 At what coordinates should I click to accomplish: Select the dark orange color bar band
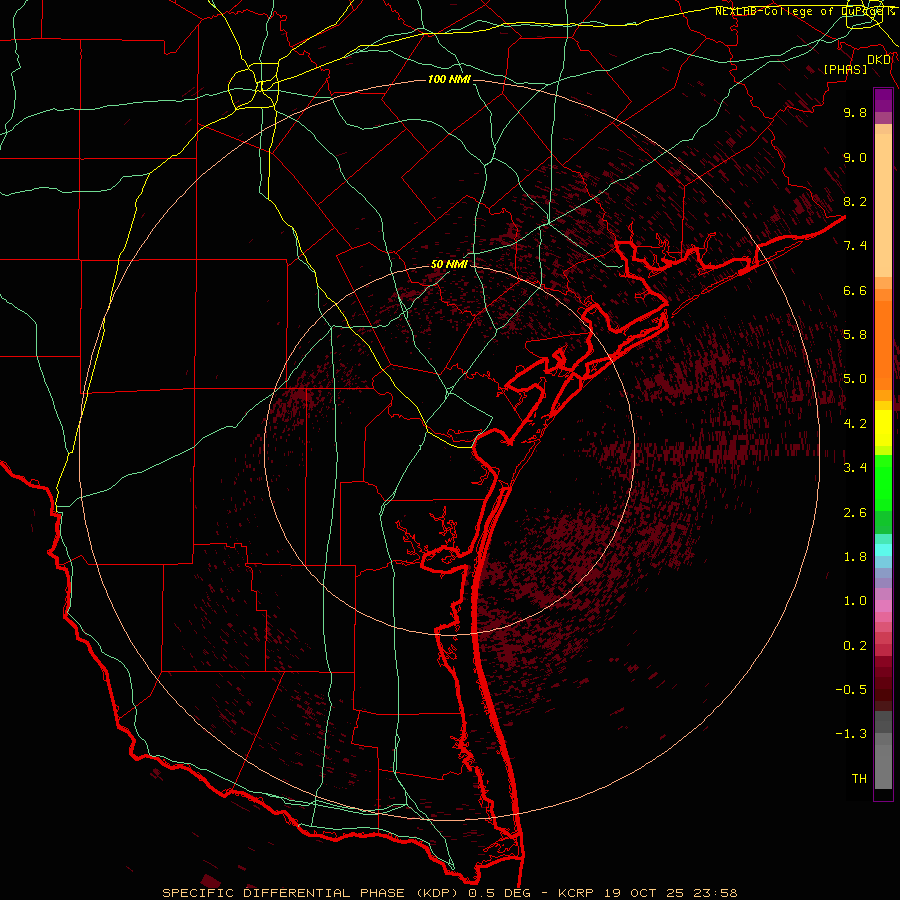(x=883, y=346)
